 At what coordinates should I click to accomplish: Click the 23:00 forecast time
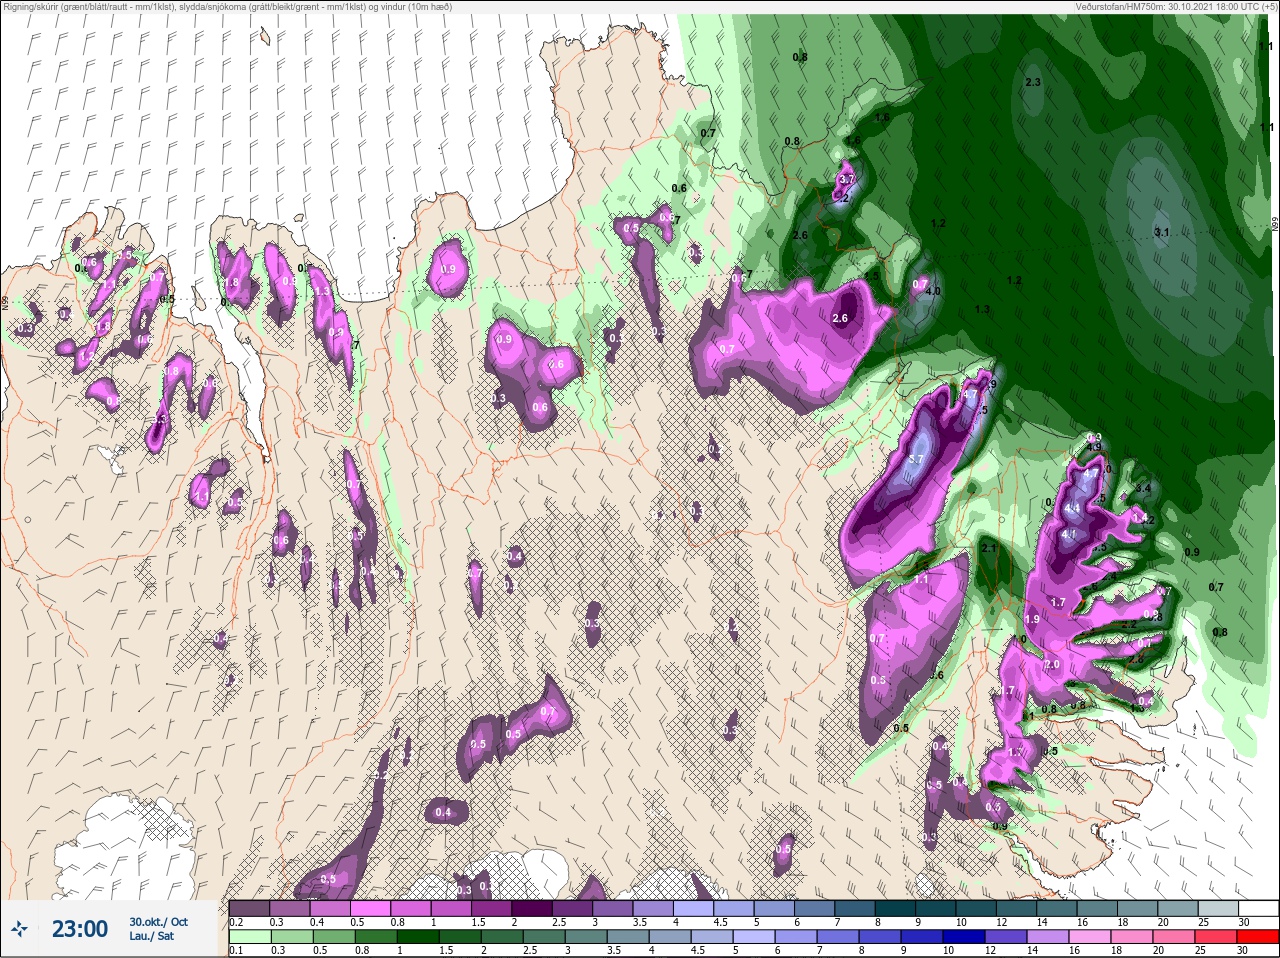pos(80,929)
